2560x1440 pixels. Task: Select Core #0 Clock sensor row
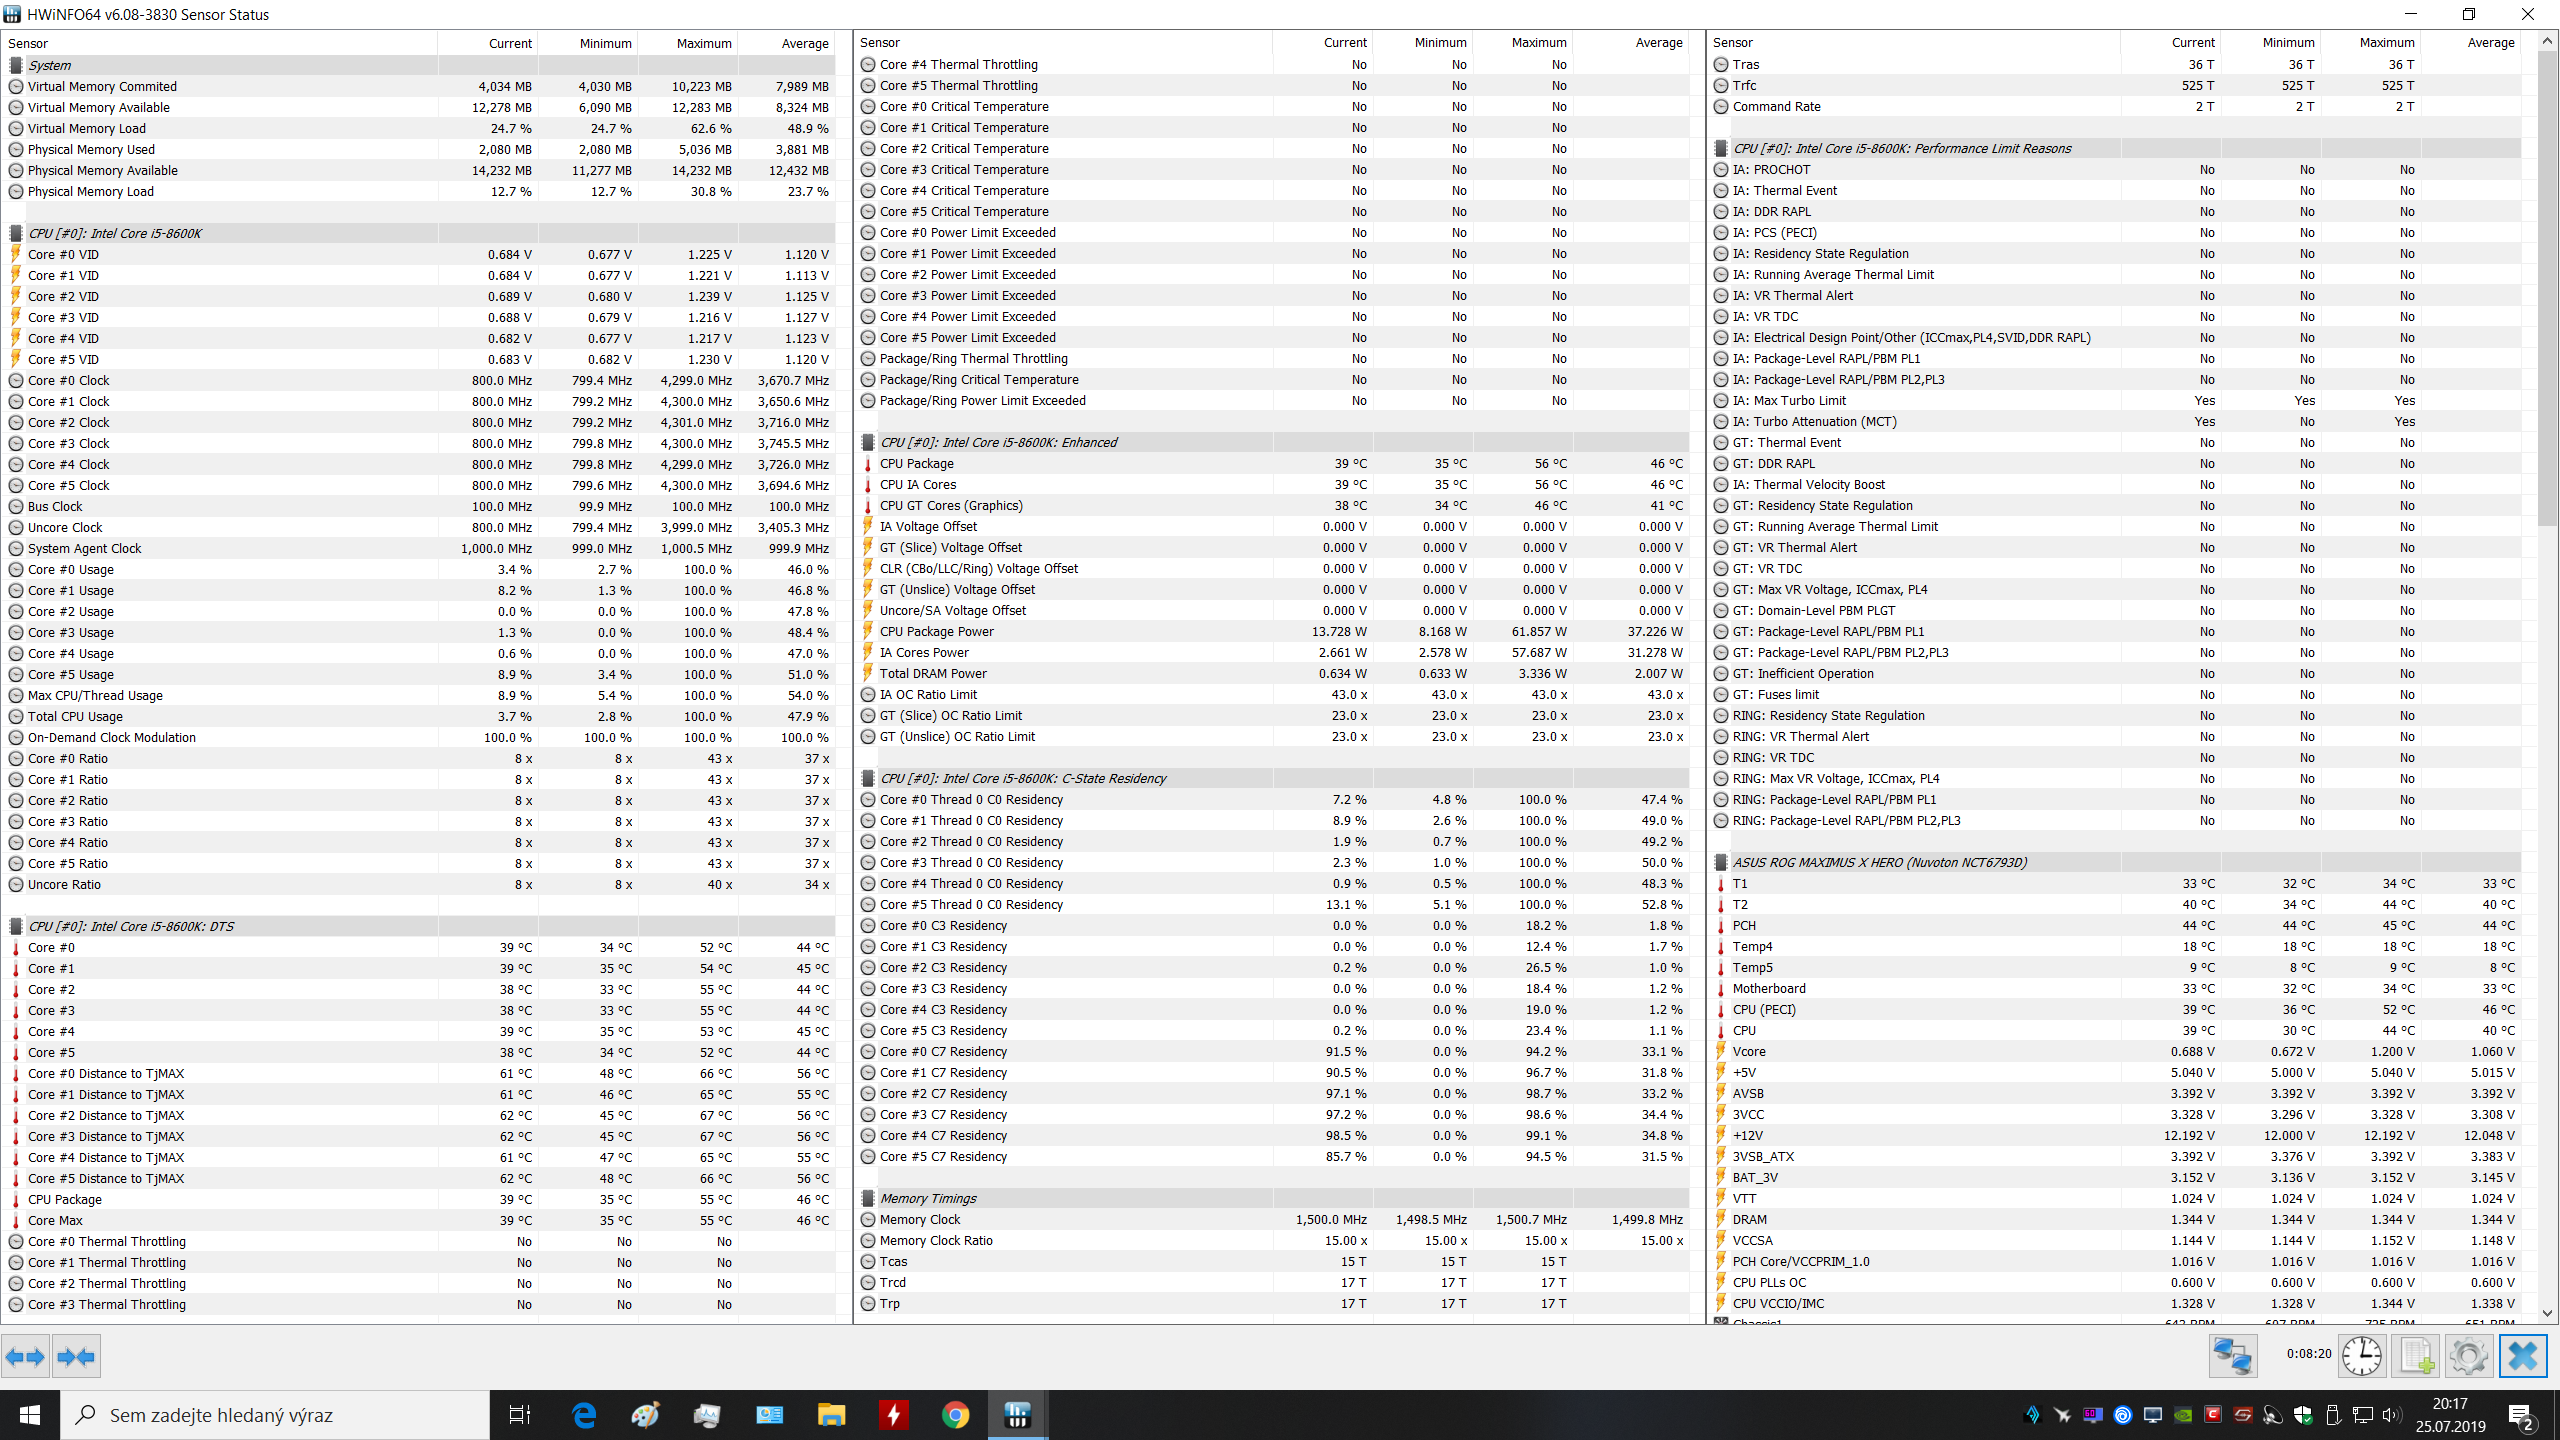point(68,380)
